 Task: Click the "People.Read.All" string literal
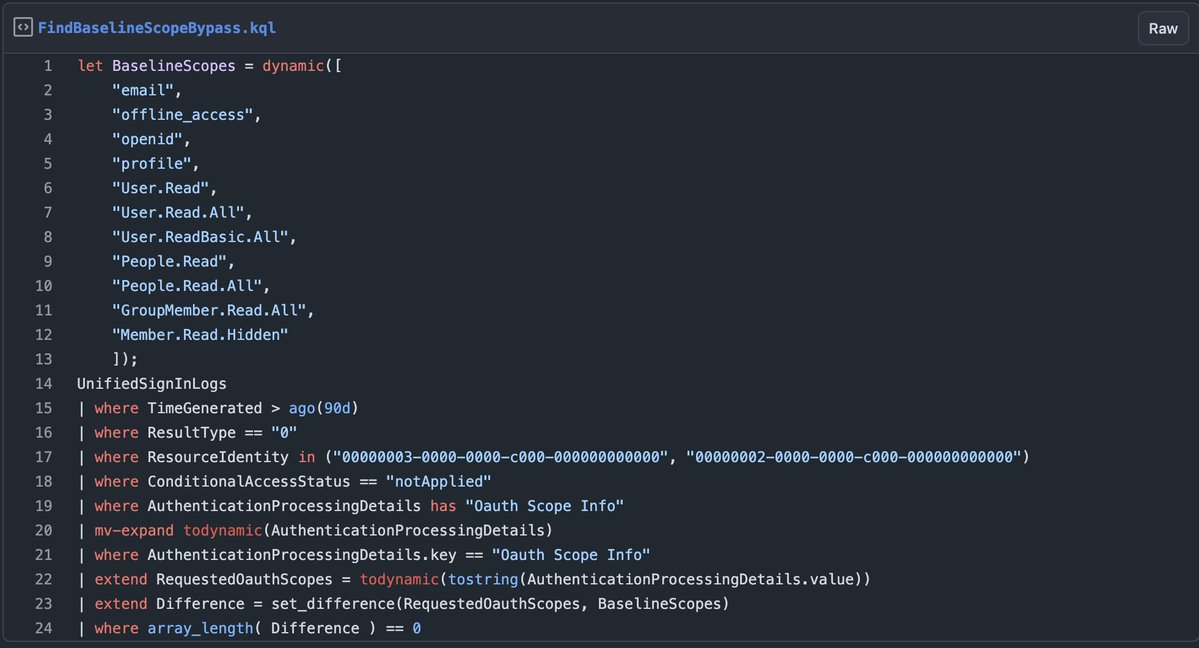pyautogui.click(x=187, y=286)
